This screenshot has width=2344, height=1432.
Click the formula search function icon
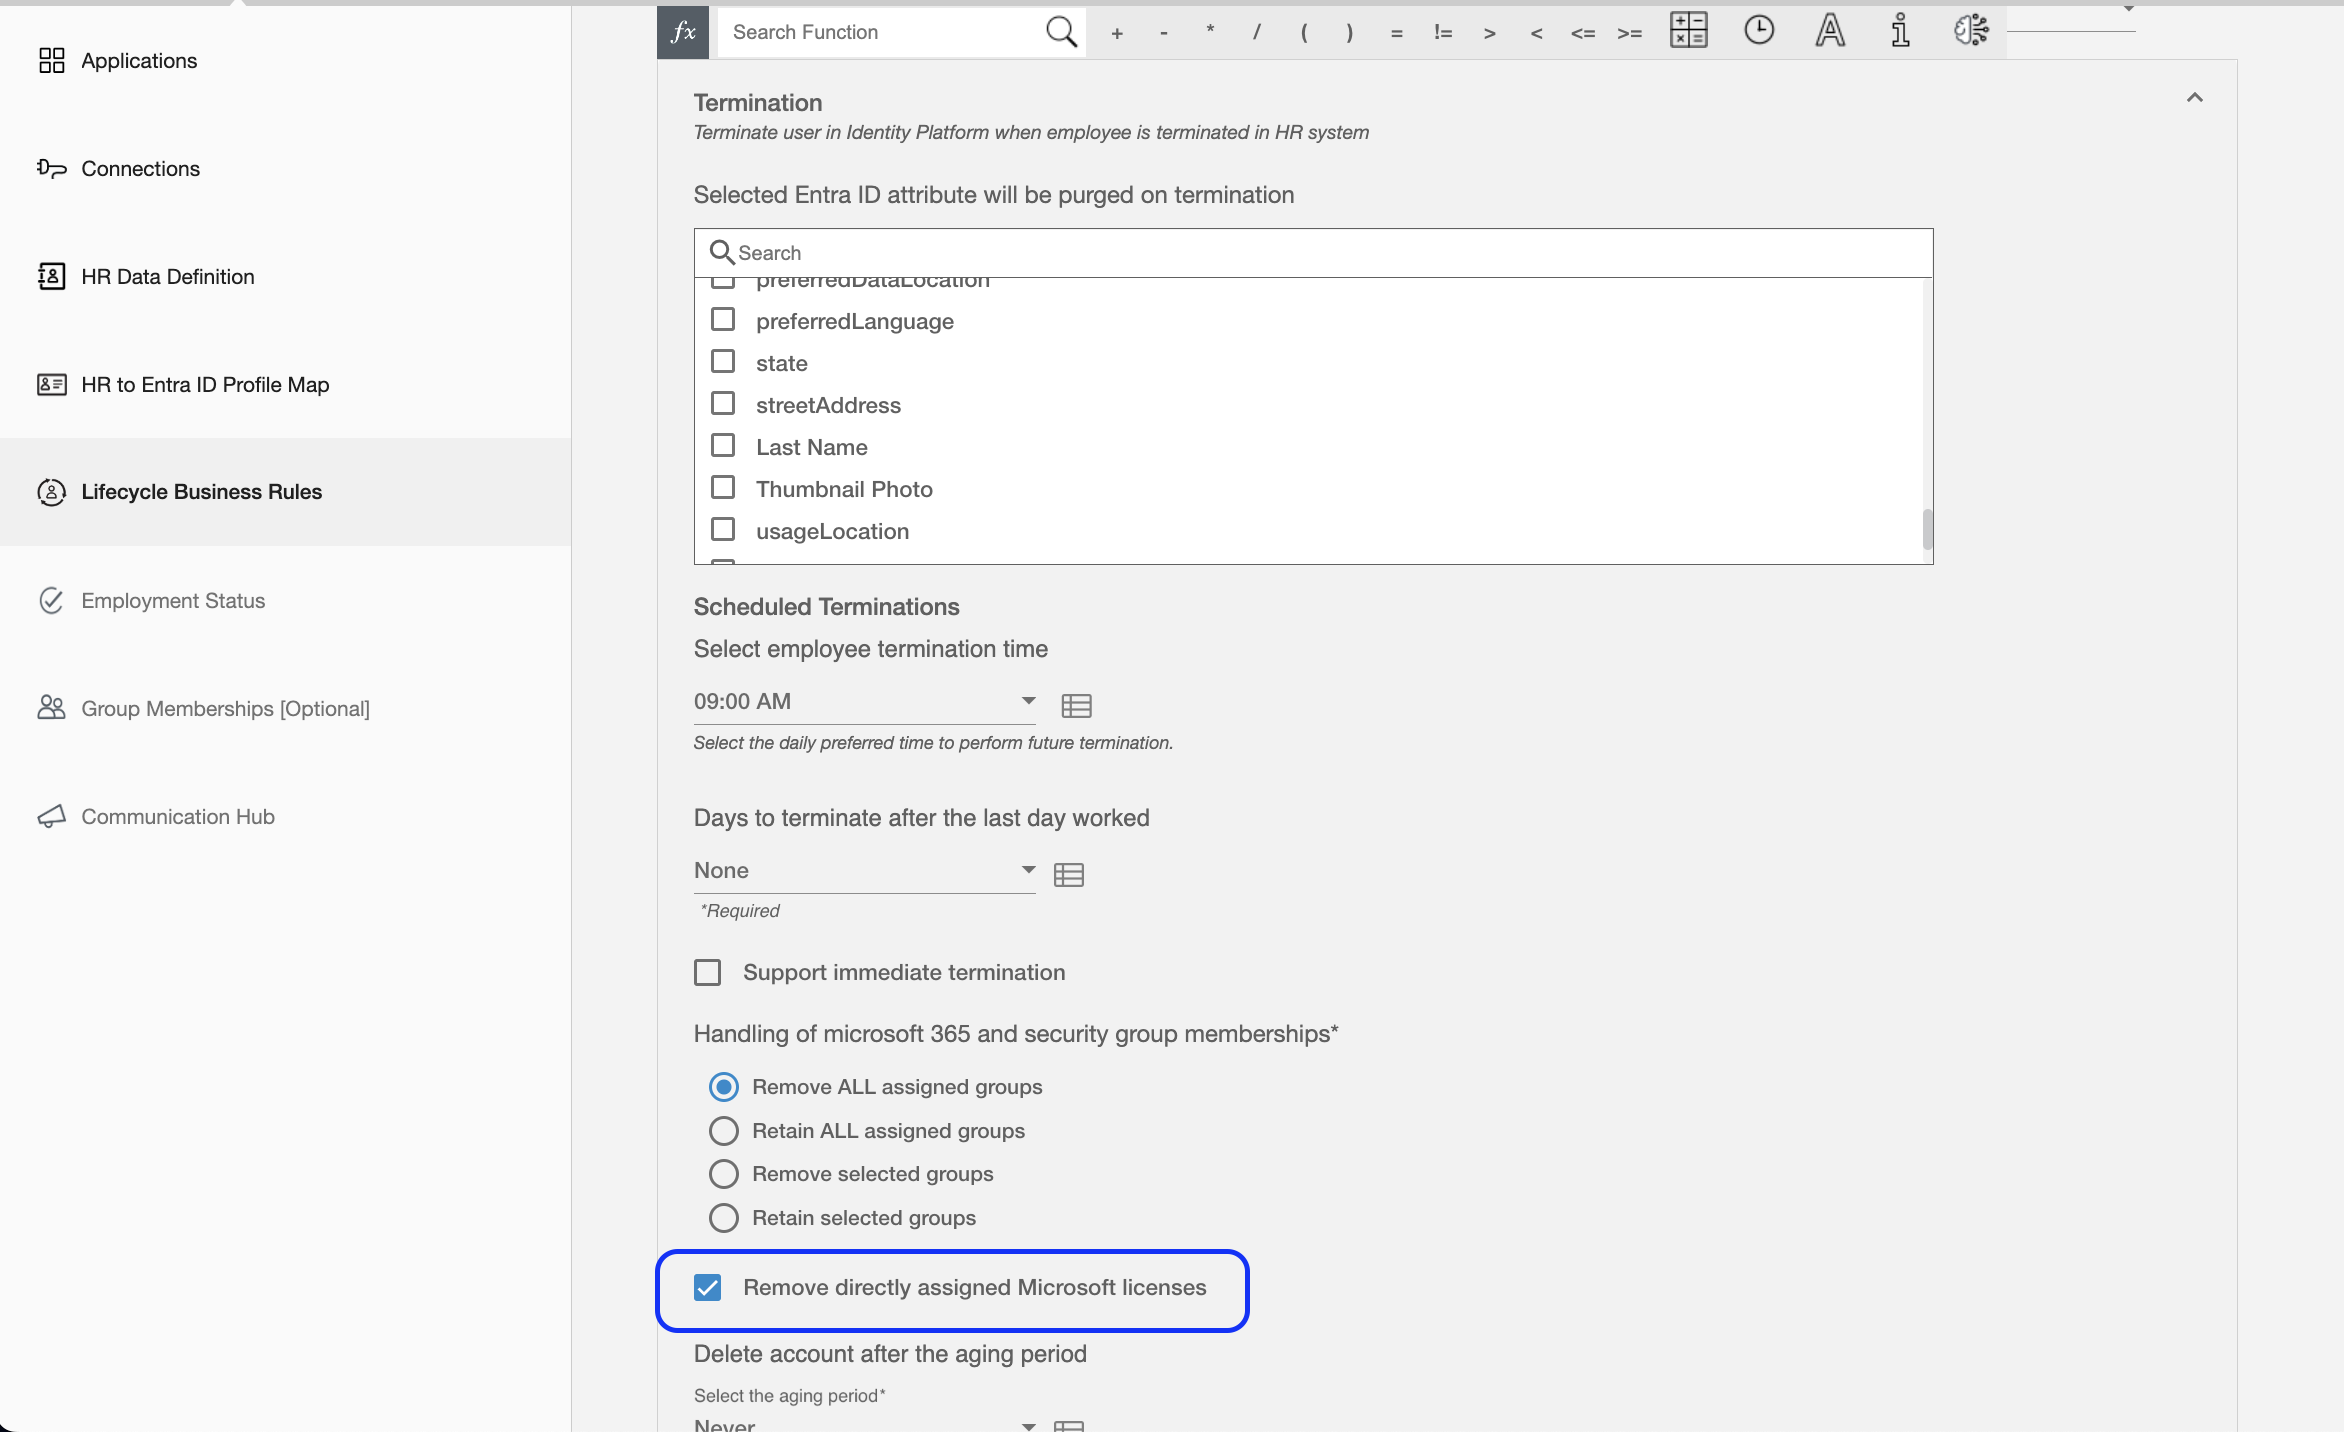680,30
